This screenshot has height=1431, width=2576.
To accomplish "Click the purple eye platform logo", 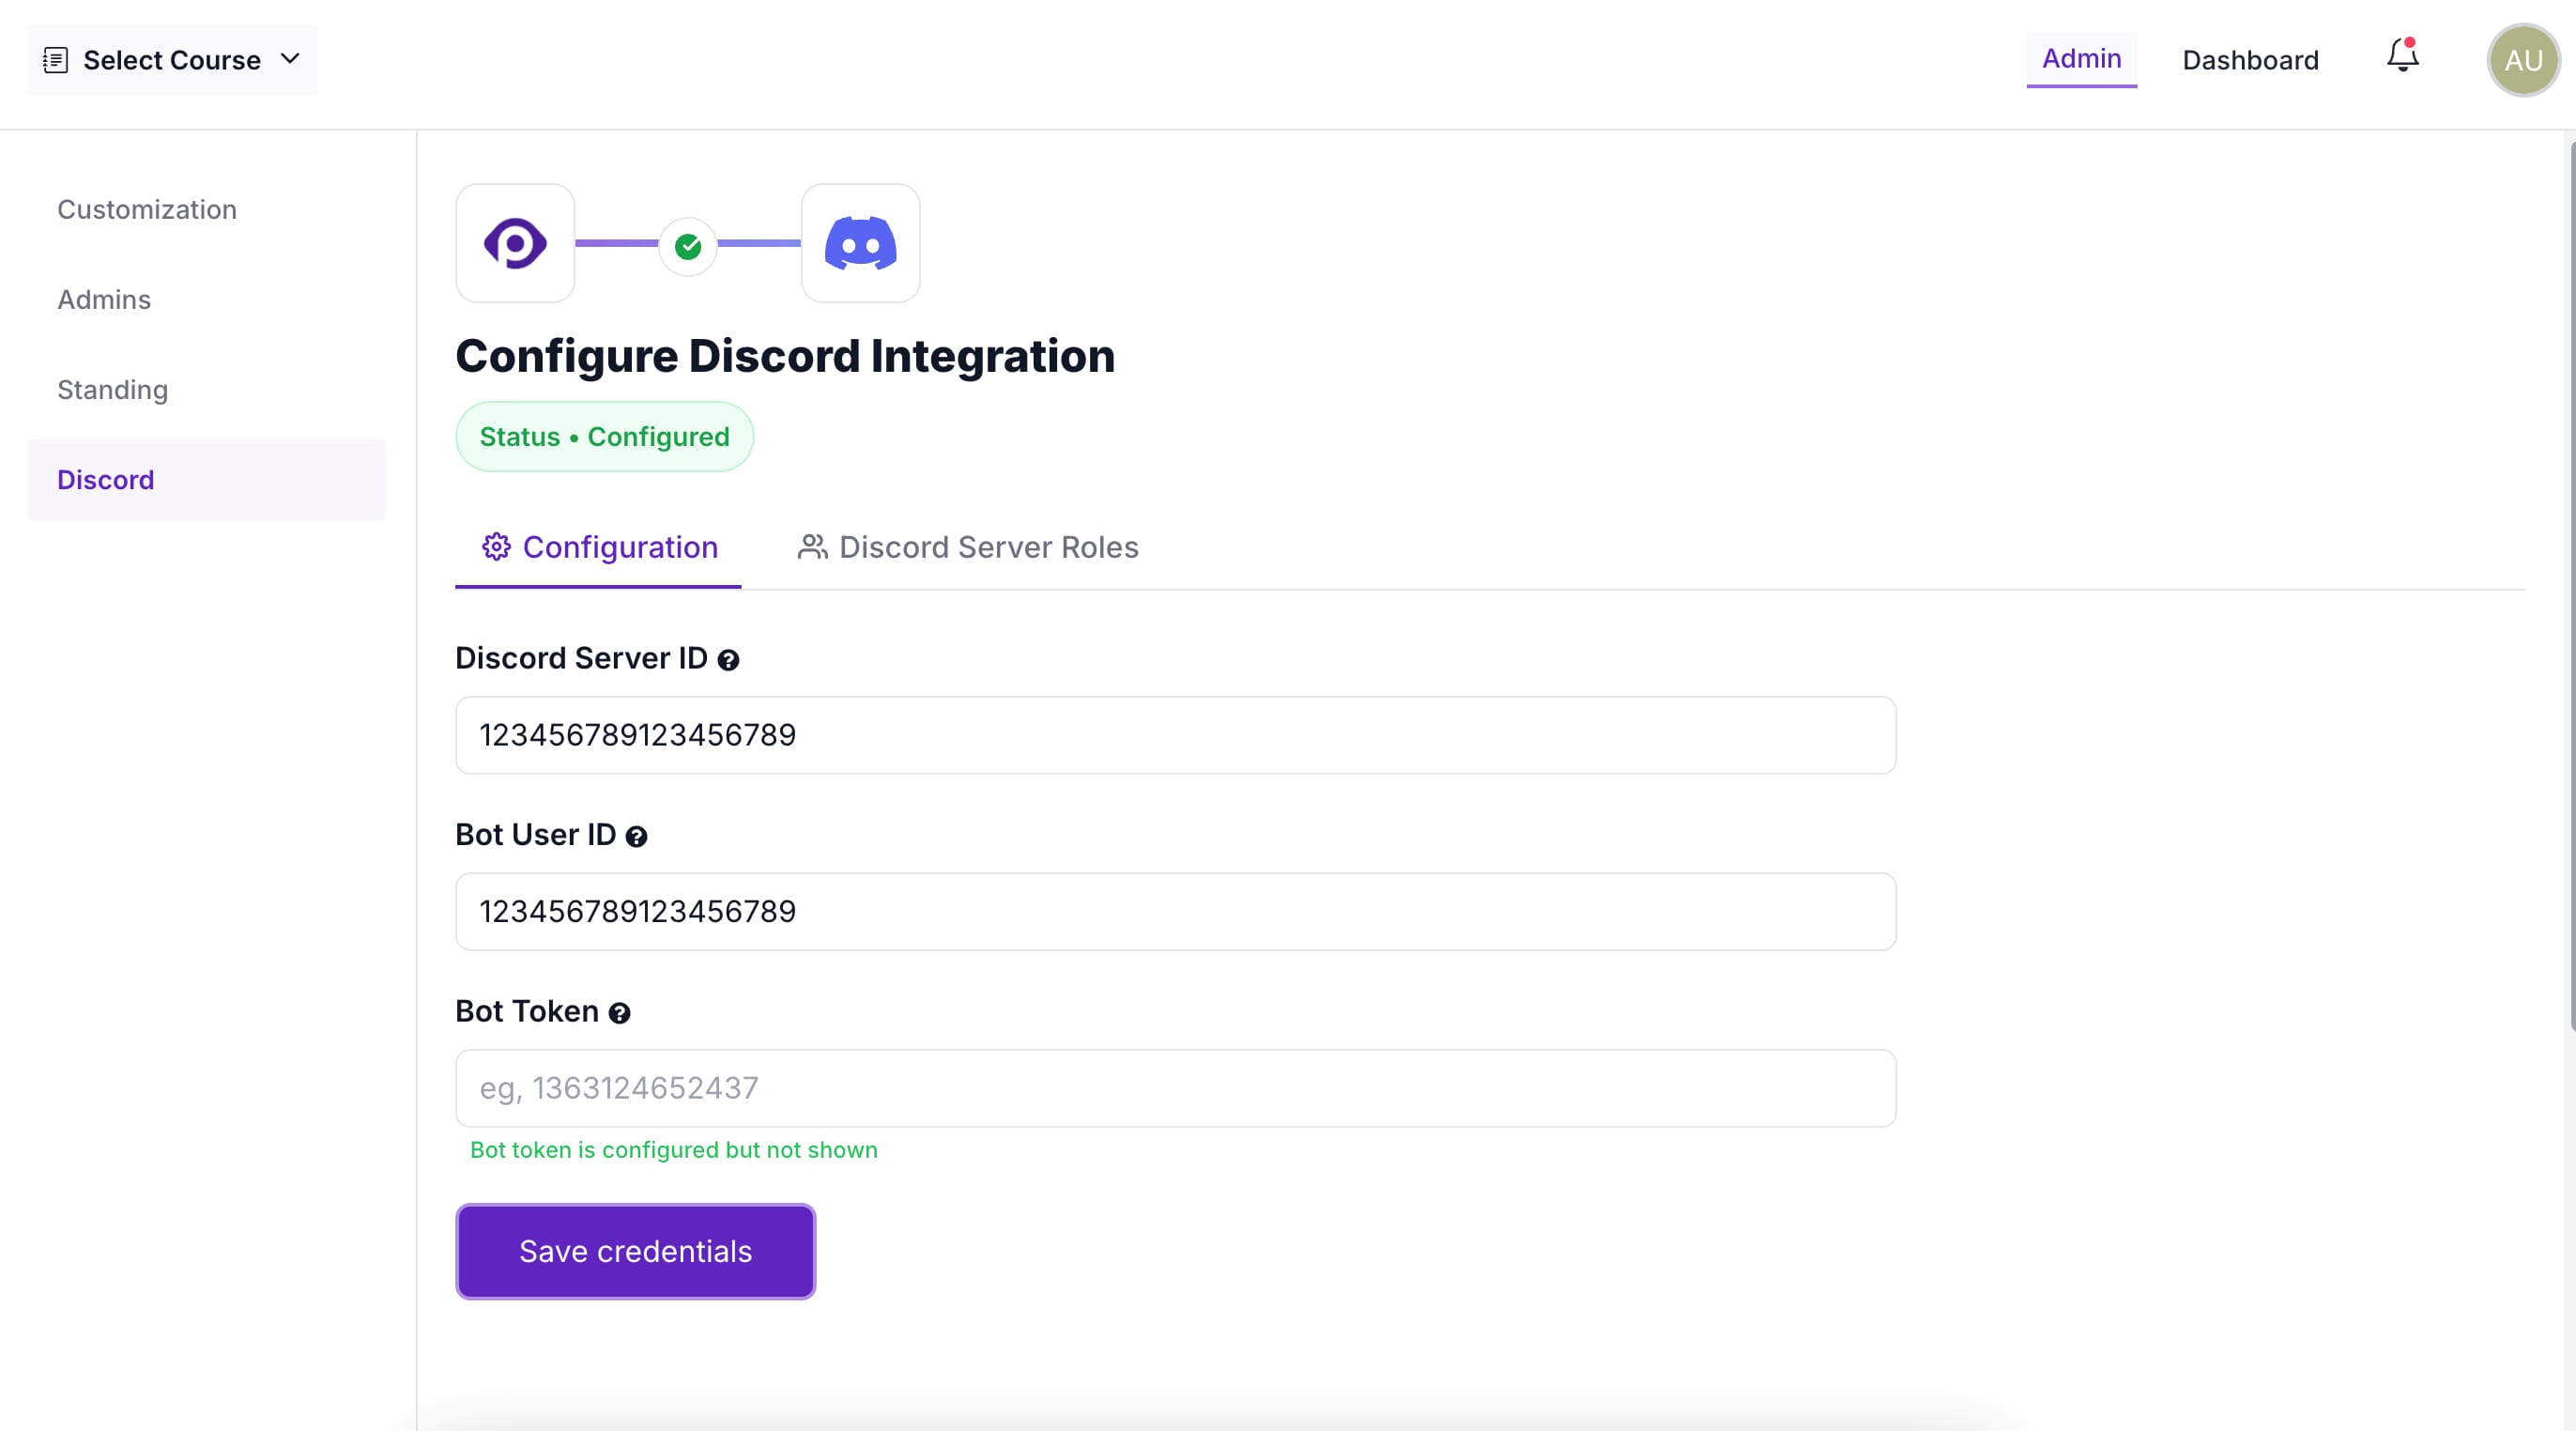I will (x=515, y=243).
